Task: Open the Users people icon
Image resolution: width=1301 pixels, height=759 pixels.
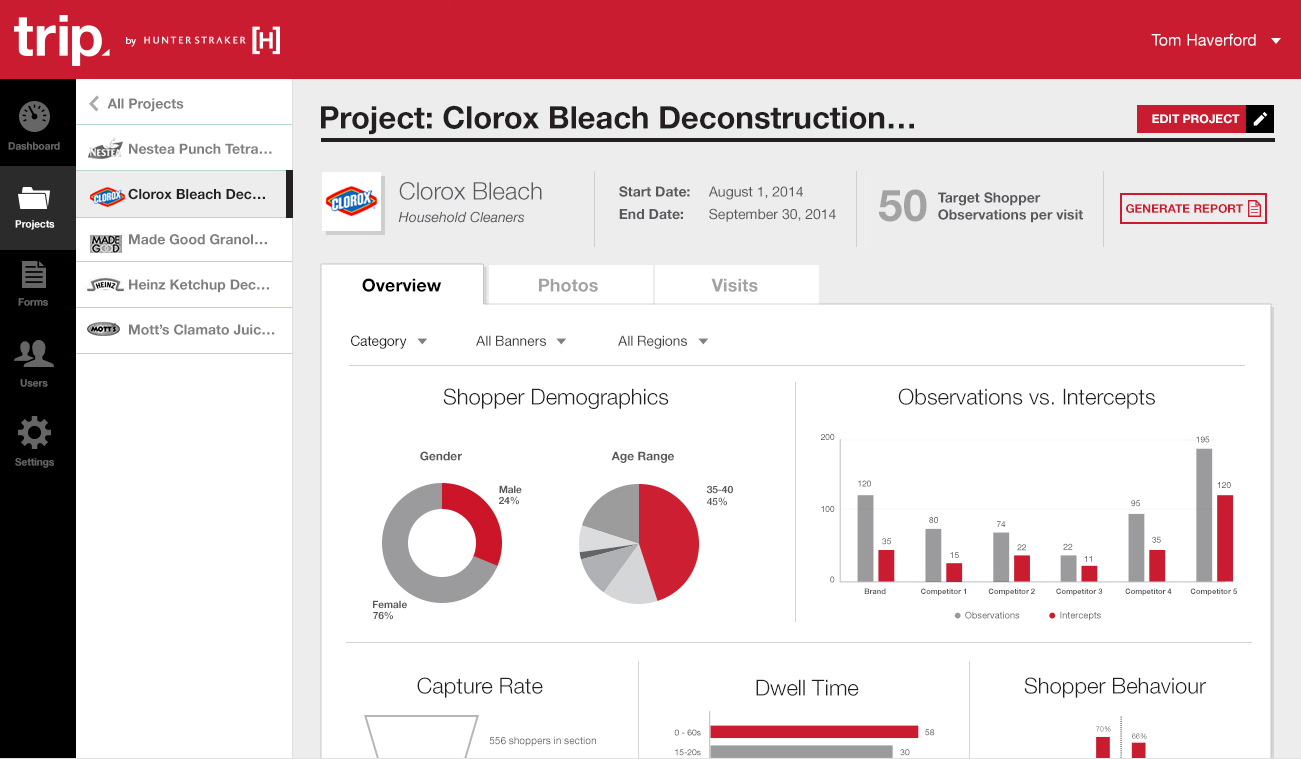Action: point(34,354)
